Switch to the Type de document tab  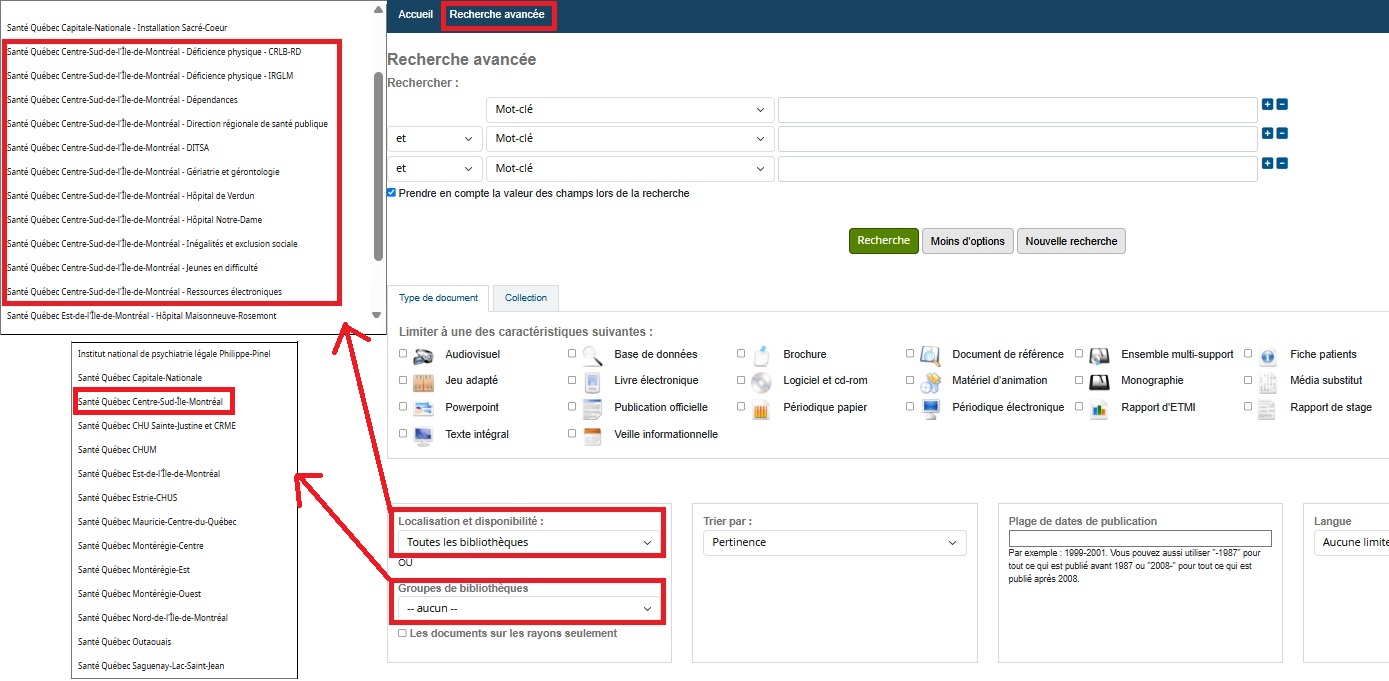pyautogui.click(x=439, y=298)
